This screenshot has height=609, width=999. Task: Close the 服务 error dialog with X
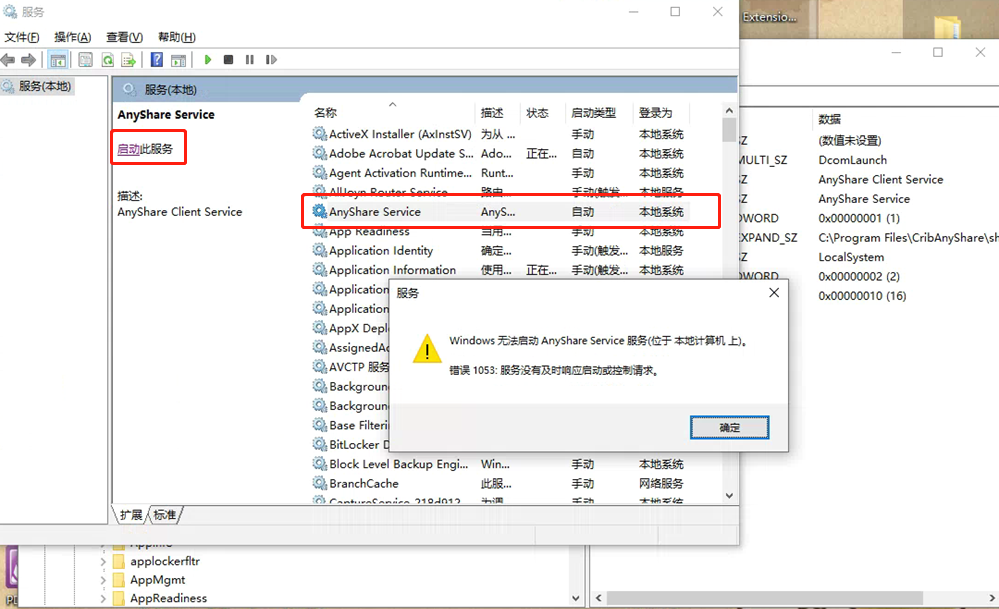774,292
